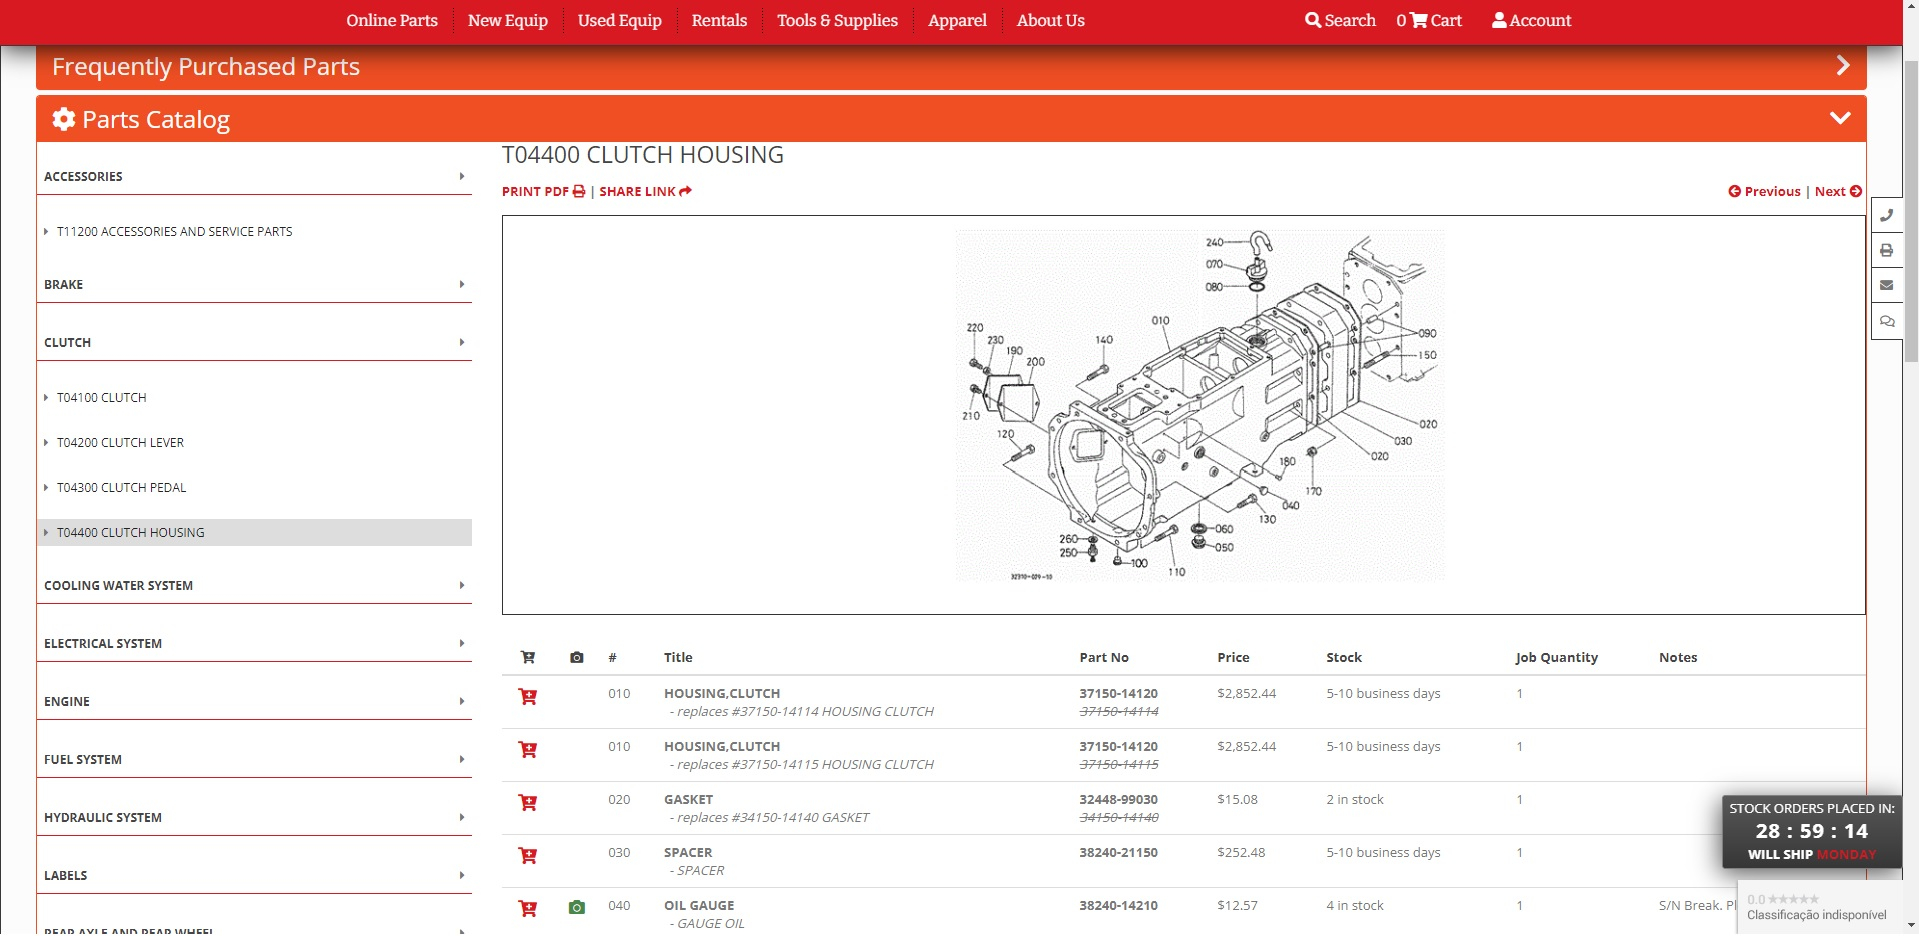Expand the COOLING WATER SYSTEM category
Image resolution: width=1919 pixels, height=936 pixels.
click(x=254, y=586)
